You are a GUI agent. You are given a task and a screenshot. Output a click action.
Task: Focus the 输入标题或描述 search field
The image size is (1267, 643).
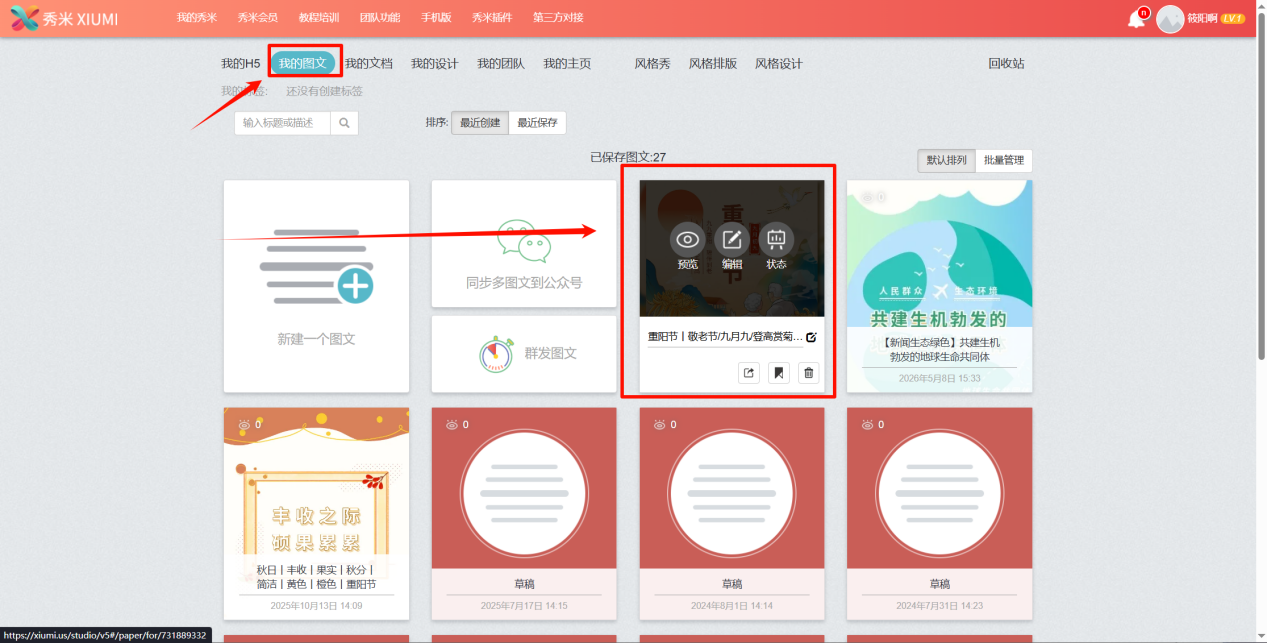click(x=283, y=123)
